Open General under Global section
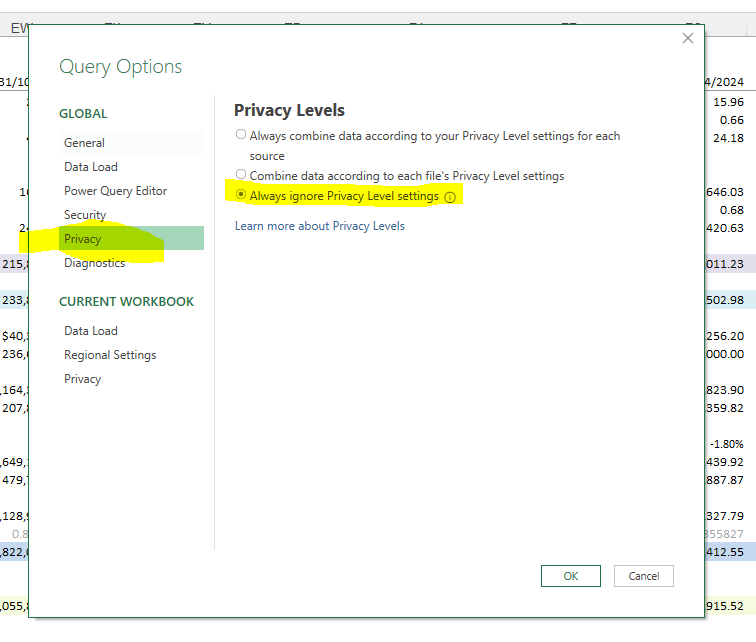 point(84,143)
